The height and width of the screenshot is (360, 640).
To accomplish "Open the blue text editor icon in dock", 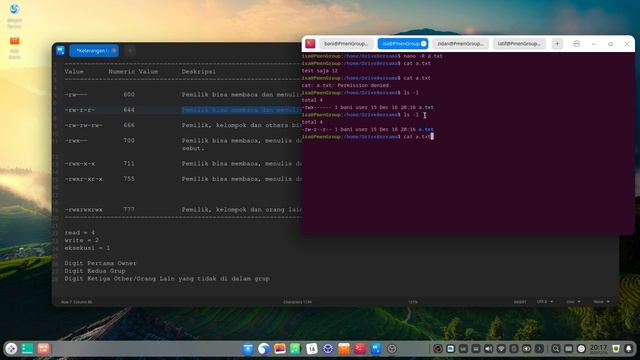I will point(376,349).
